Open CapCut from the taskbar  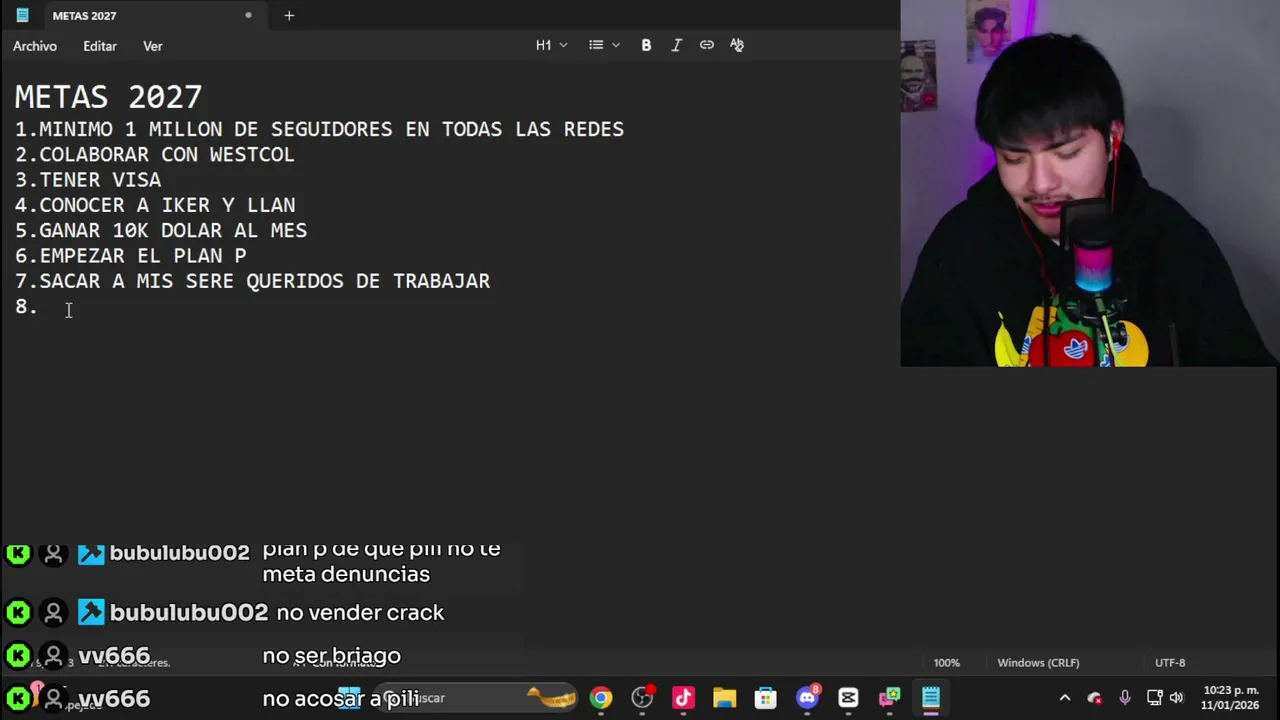848,698
